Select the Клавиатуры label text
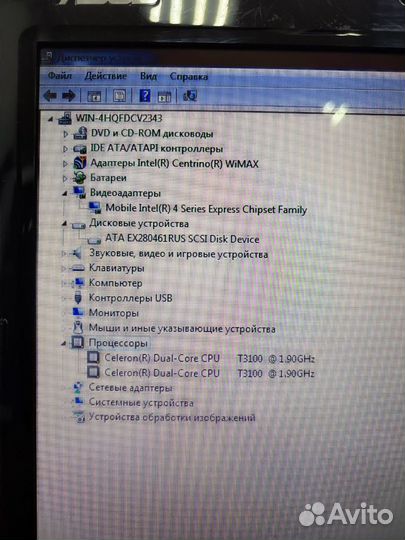The width and height of the screenshot is (405, 540). 116,268
